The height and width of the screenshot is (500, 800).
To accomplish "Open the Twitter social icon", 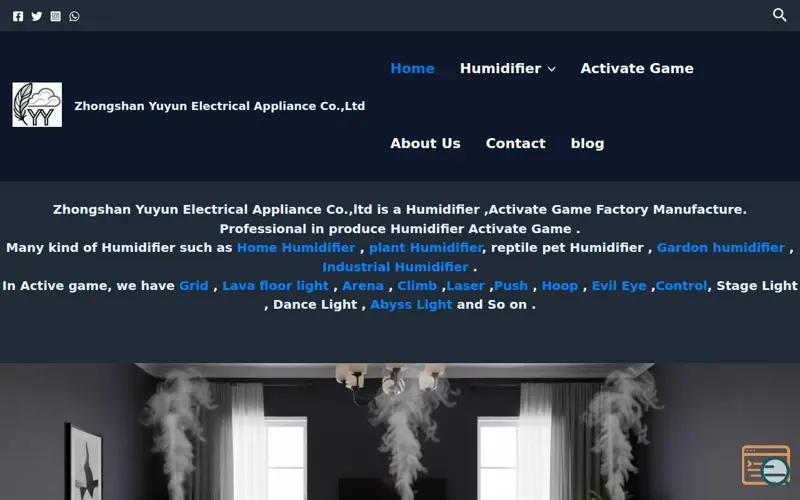I will tap(37, 16).
